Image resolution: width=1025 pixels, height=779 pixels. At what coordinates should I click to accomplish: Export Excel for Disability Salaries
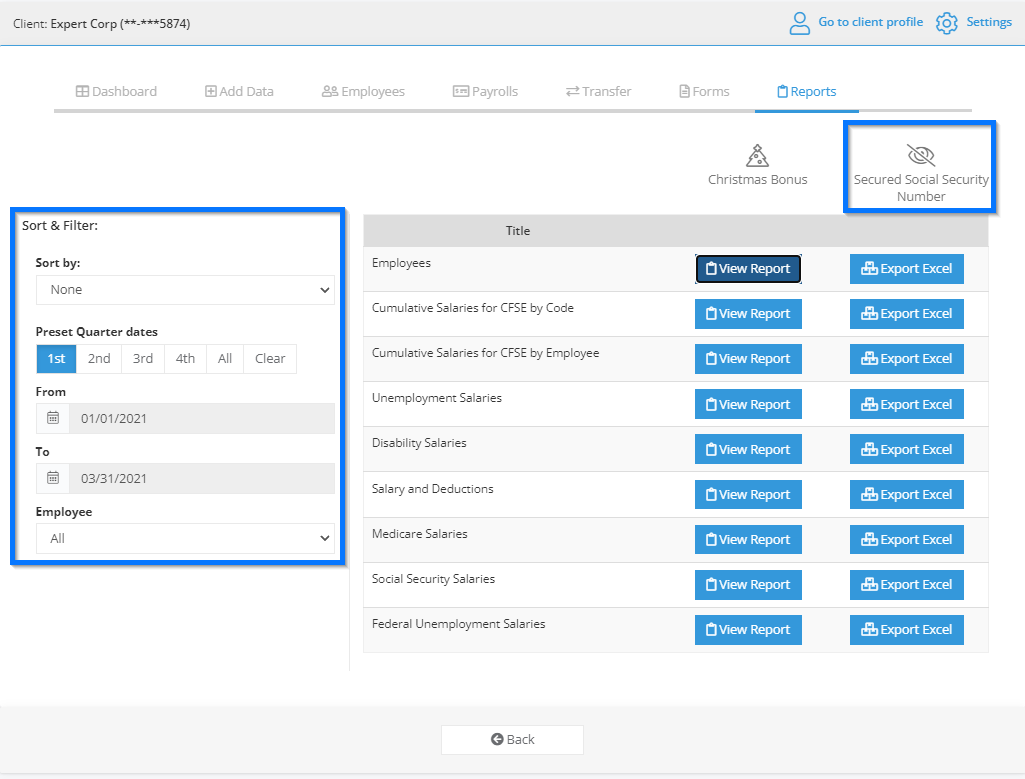click(906, 450)
